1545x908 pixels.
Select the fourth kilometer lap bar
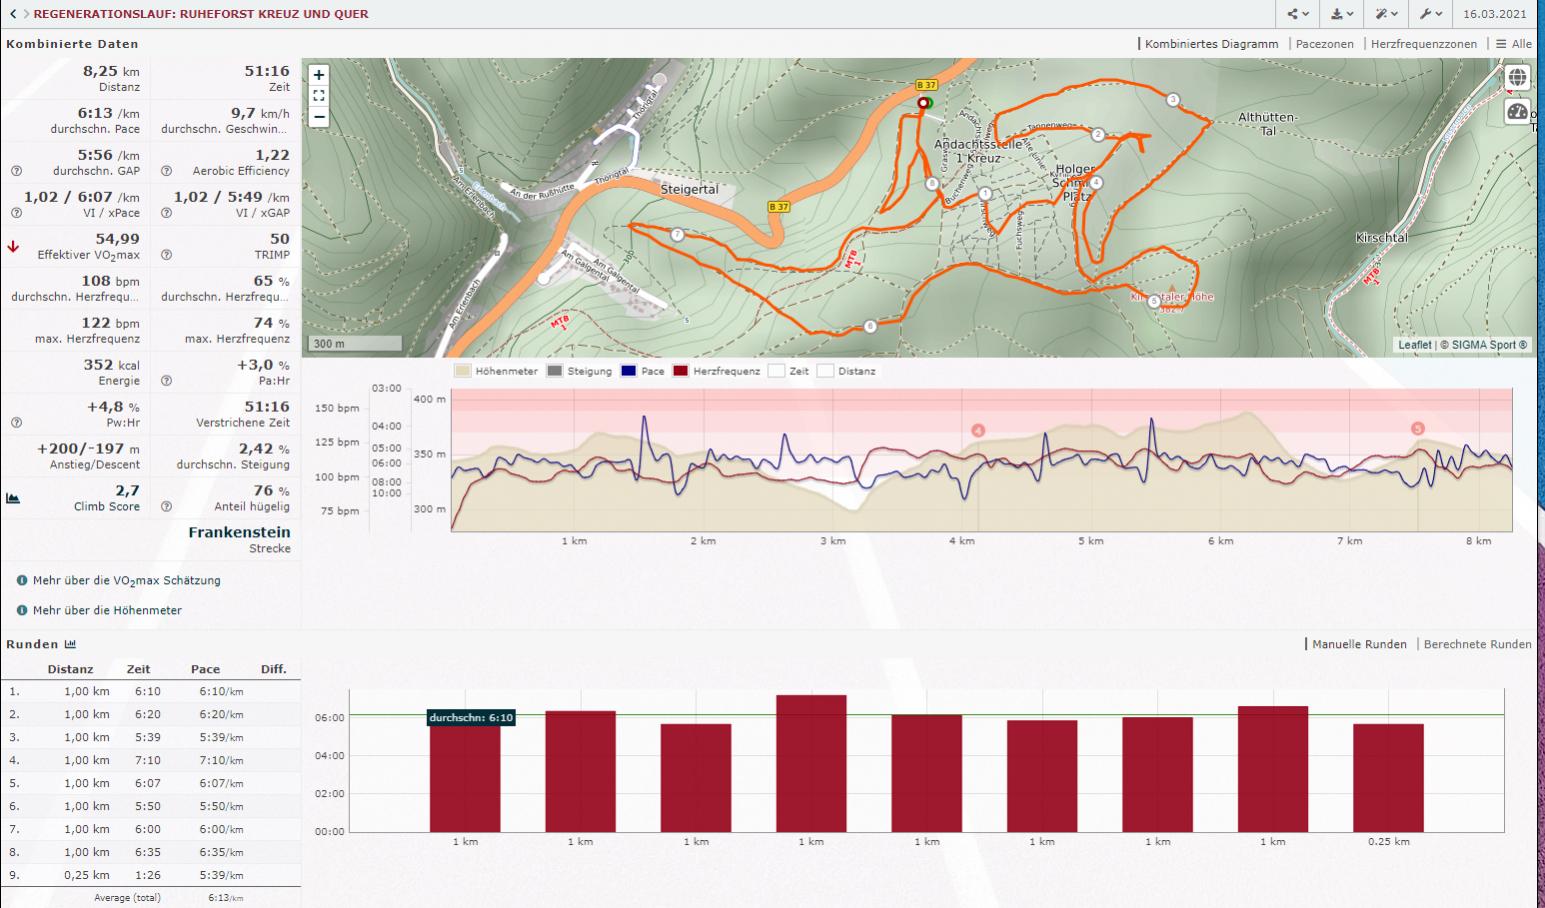811,763
